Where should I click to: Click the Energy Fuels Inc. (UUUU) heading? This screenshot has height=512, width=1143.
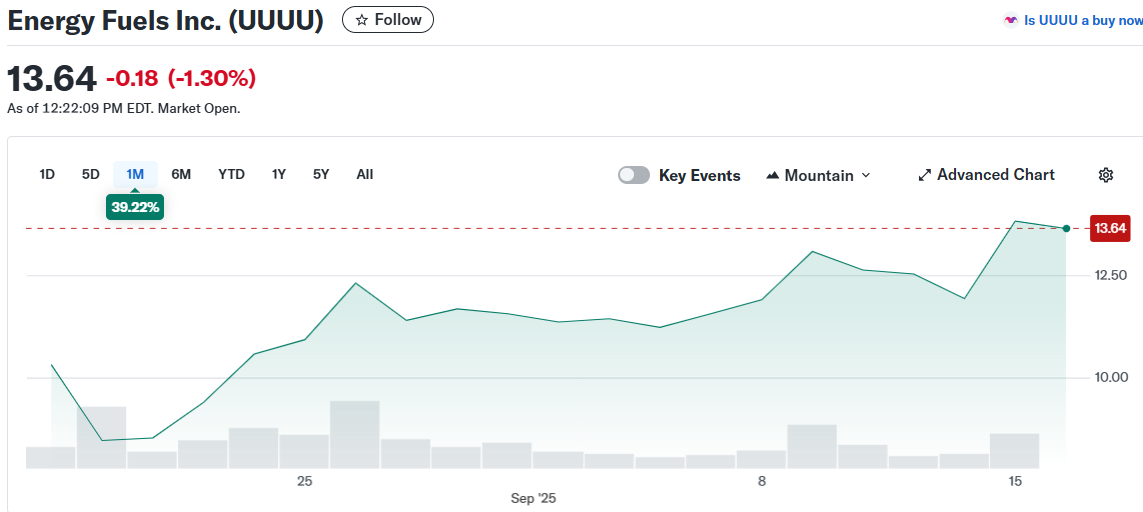[x=165, y=20]
